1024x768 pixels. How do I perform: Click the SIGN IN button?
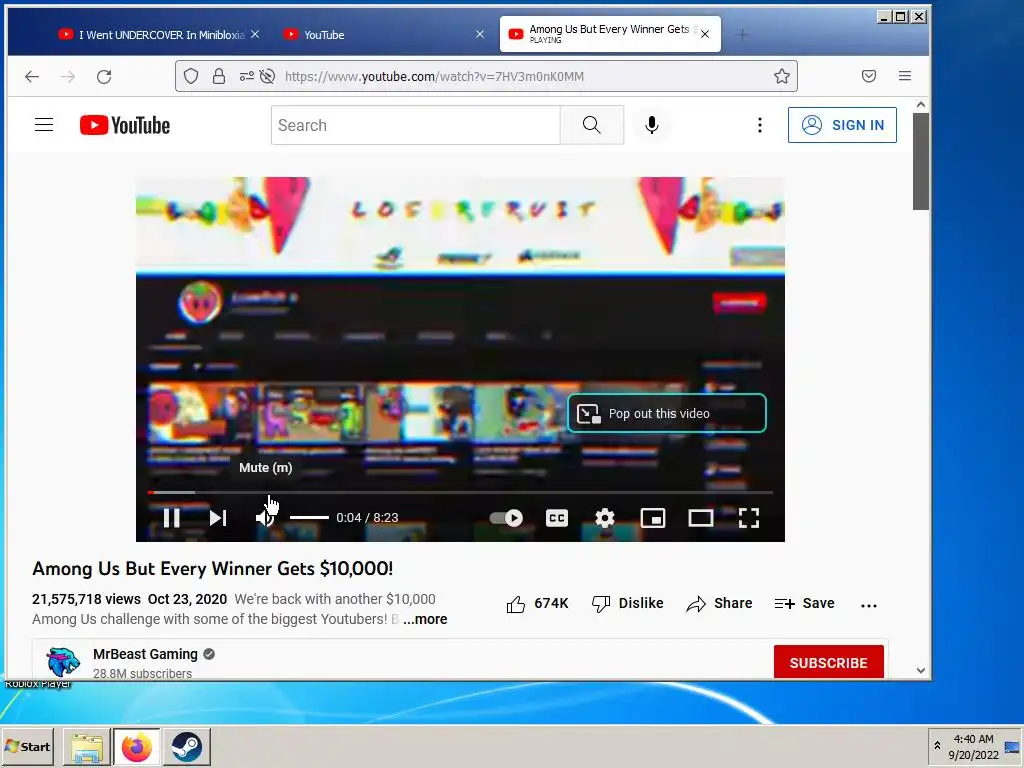[842, 125]
